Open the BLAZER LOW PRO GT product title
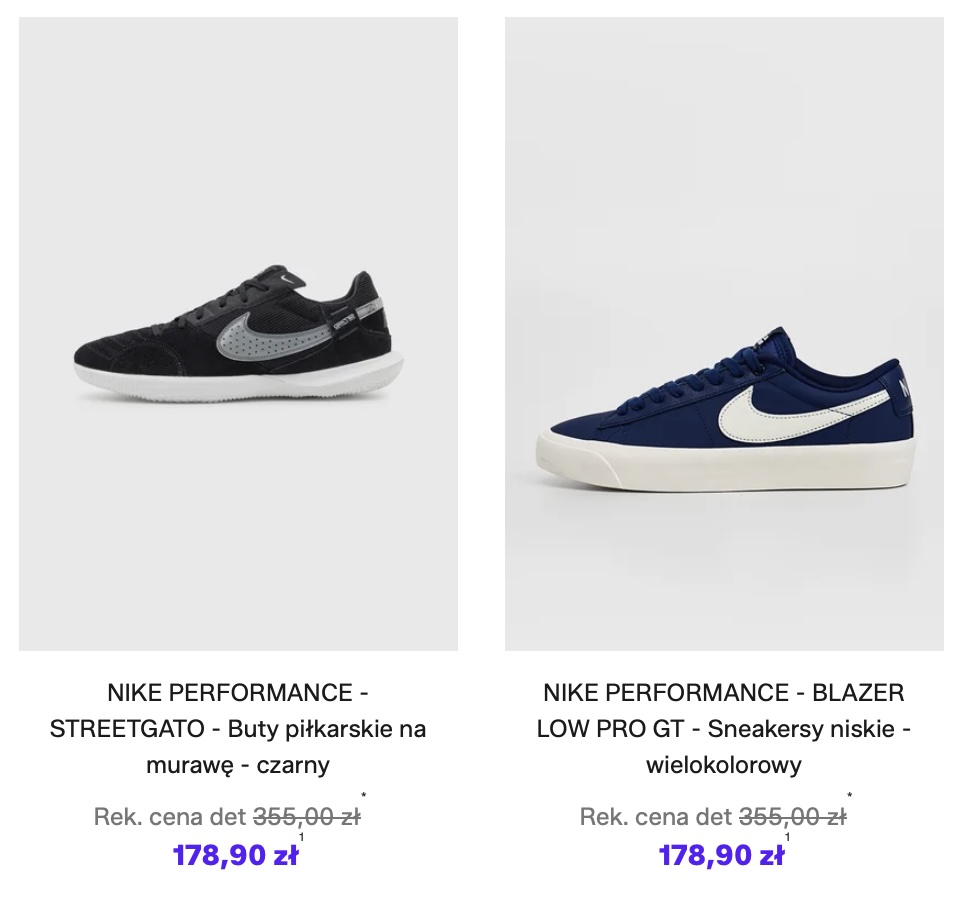 point(724,729)
